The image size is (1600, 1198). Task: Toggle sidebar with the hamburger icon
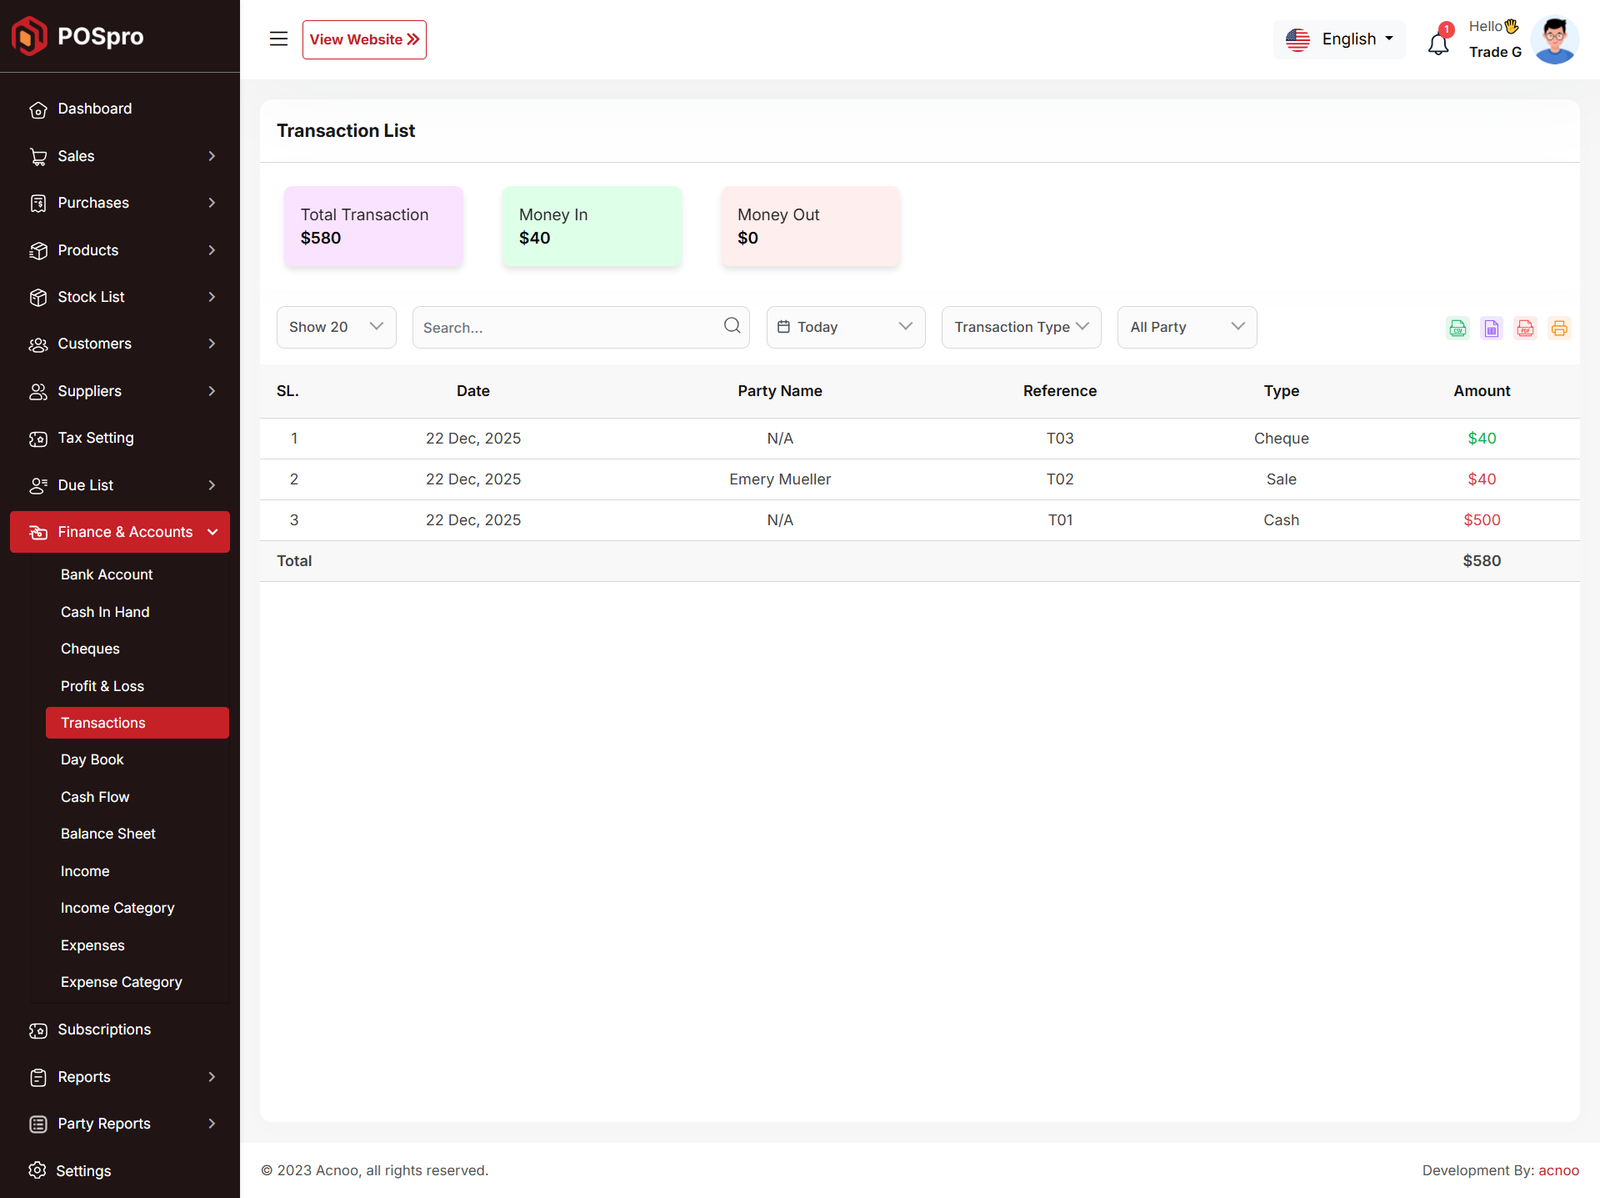click(x=278, y=39)
